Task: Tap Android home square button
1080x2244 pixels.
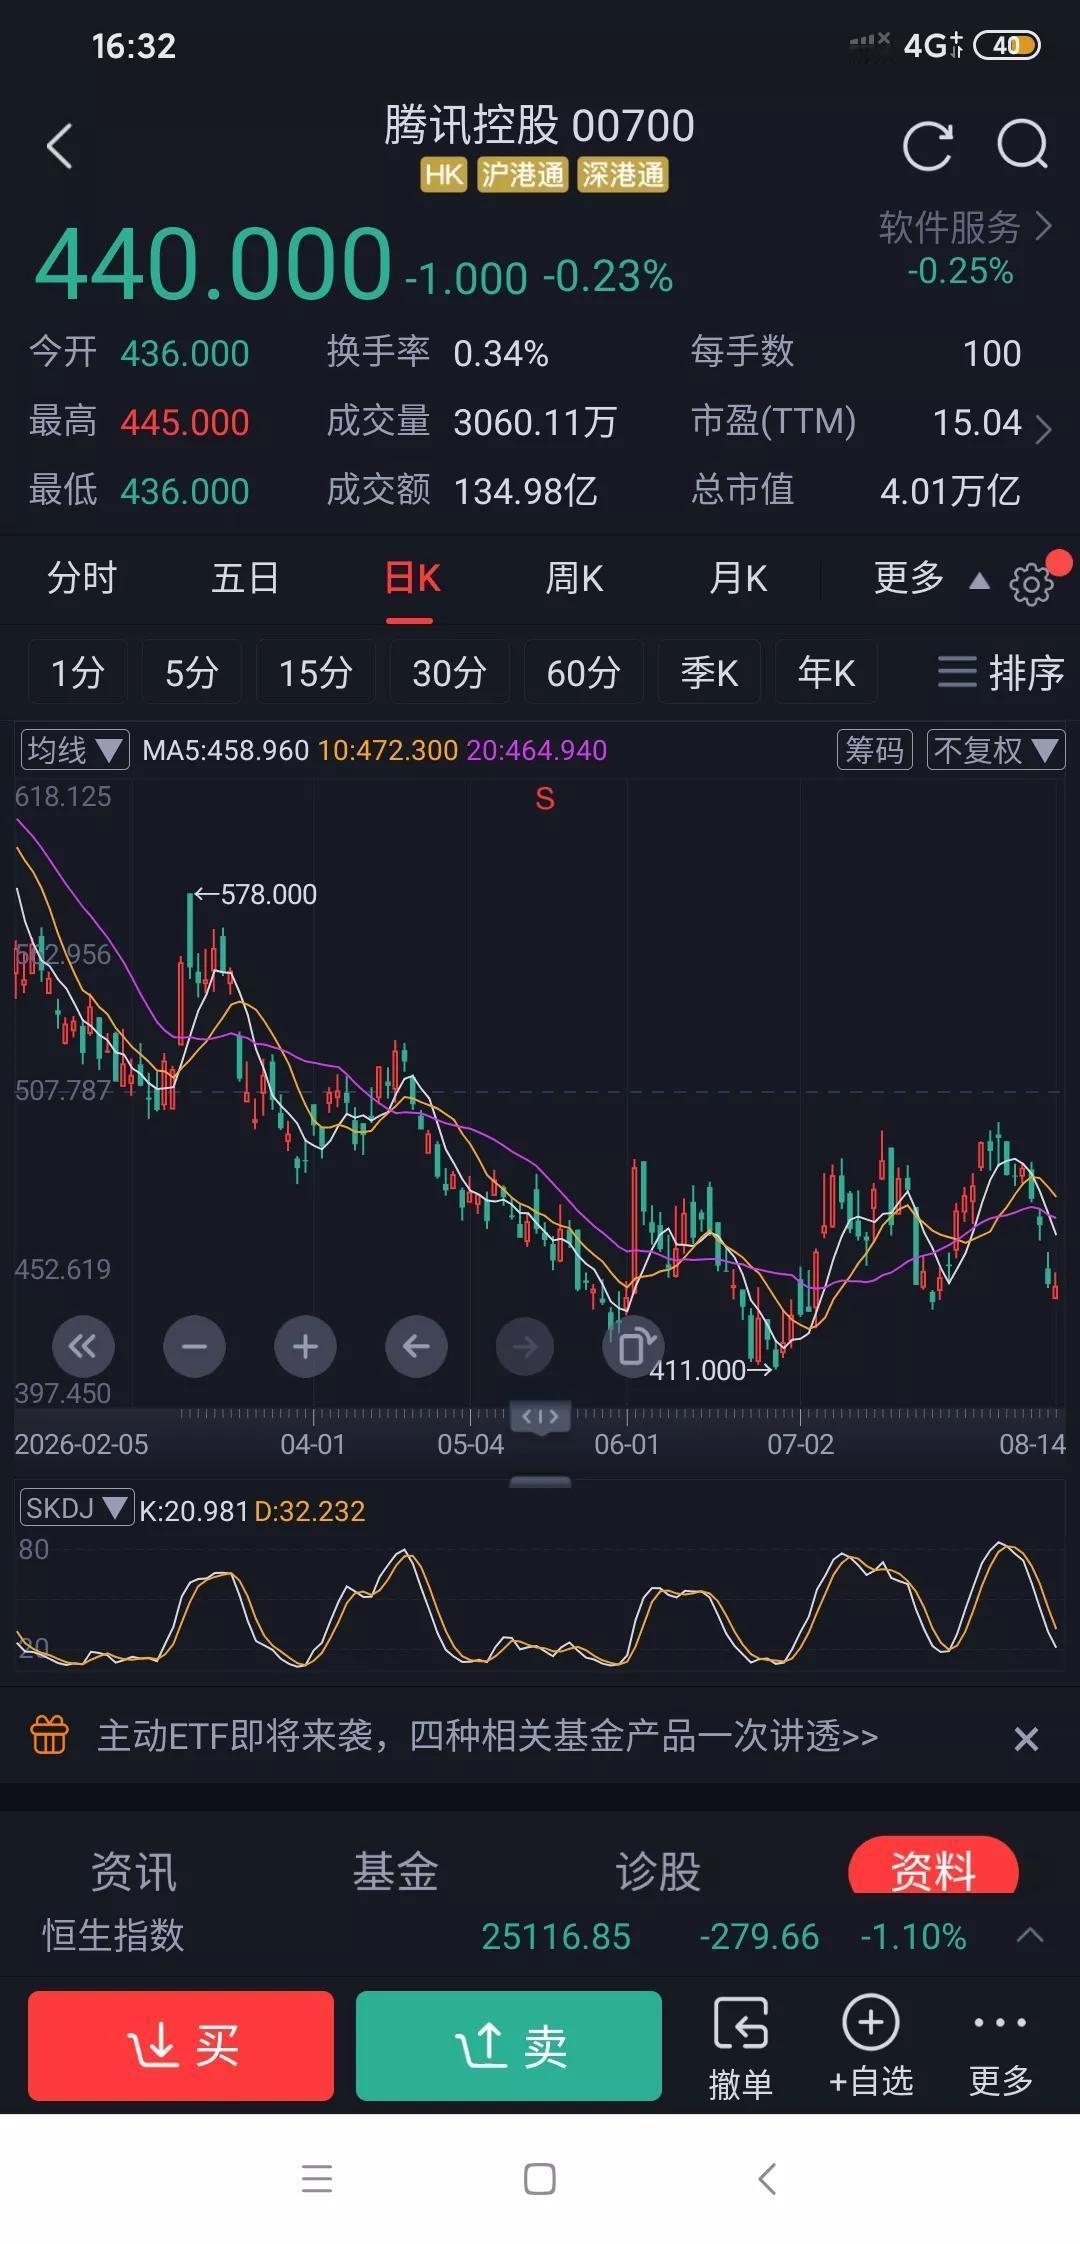Action: point(540,2179)
